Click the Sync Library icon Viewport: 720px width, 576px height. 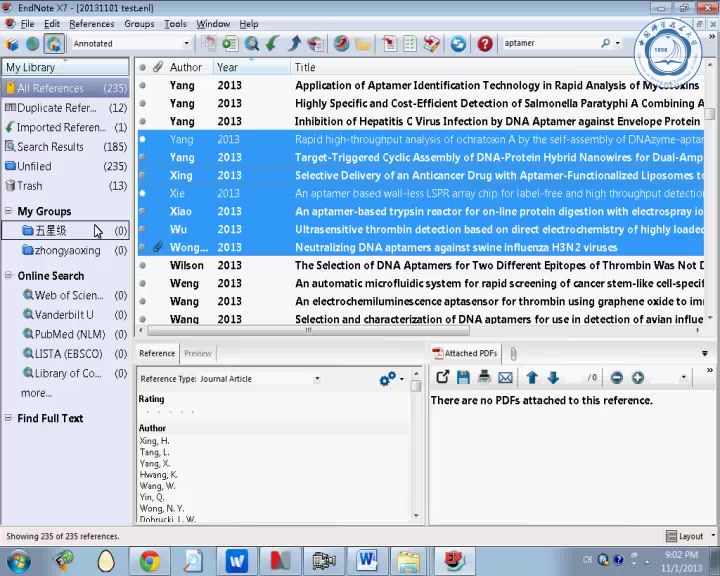[458, 44]
